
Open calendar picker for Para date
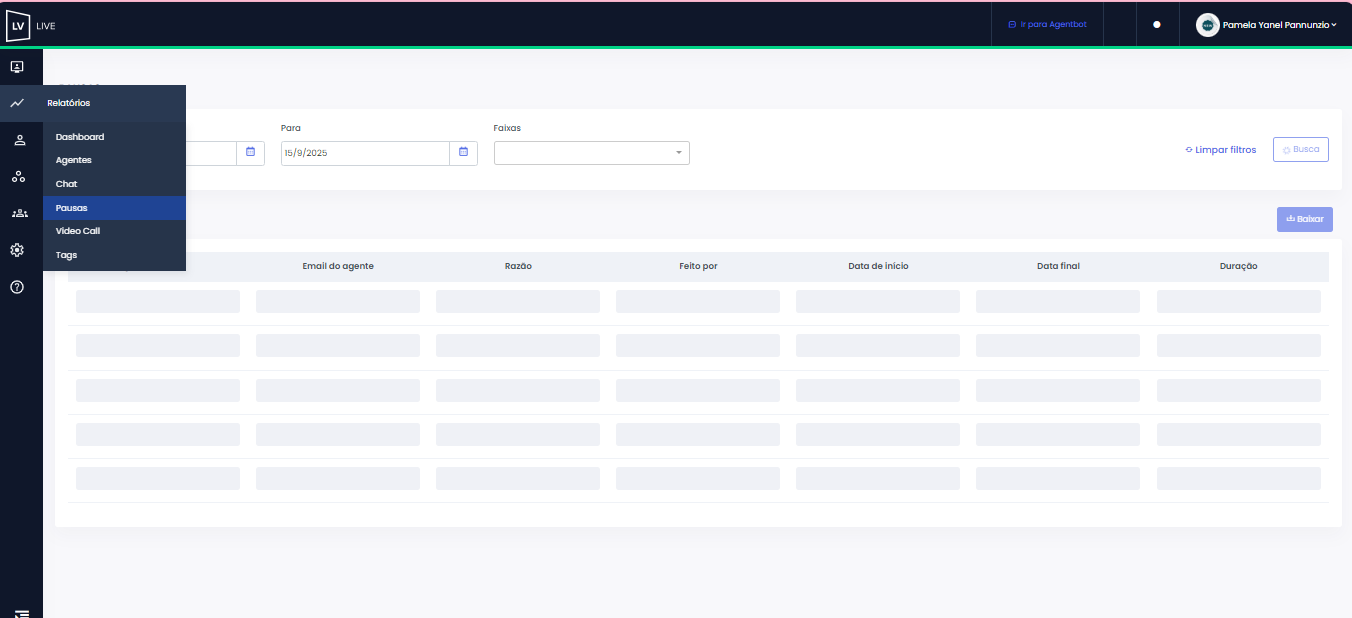tap(463, 153)
